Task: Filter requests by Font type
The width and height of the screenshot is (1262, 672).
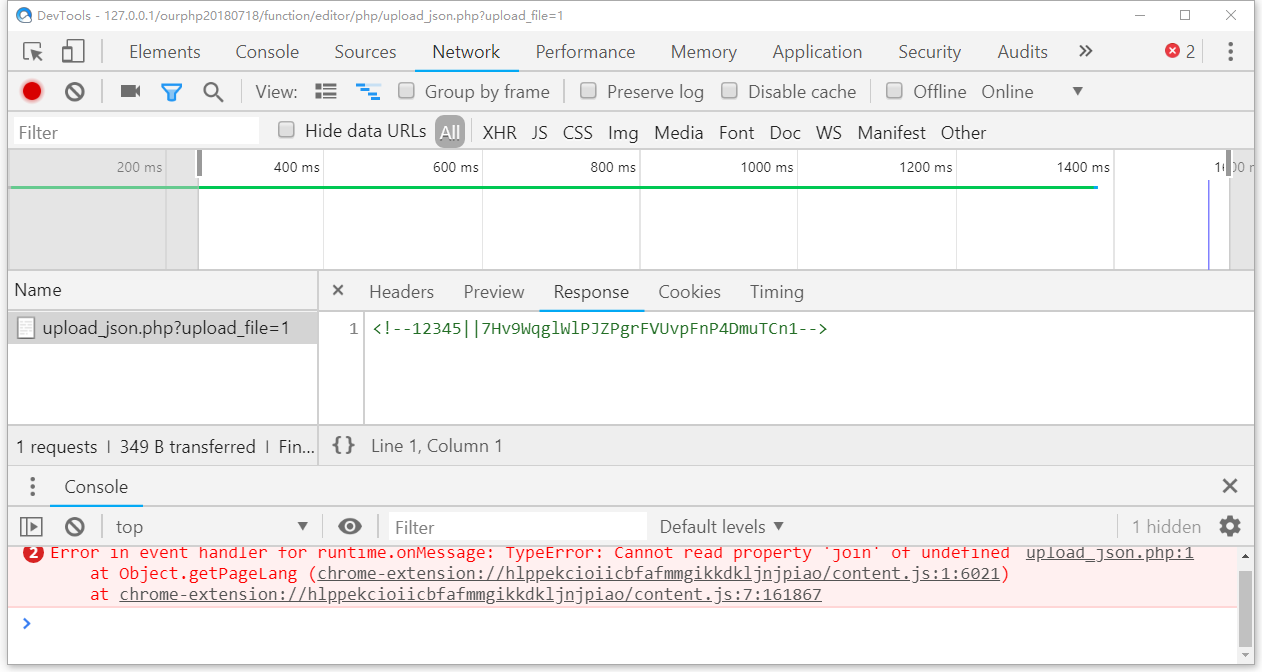Action: click(x=737, y=132)
